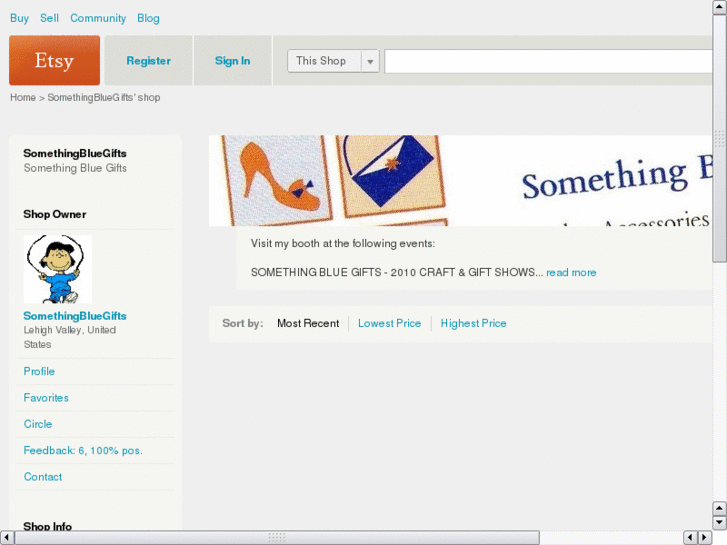
Task: Click the Register button
Action: [x=148, y=61]
